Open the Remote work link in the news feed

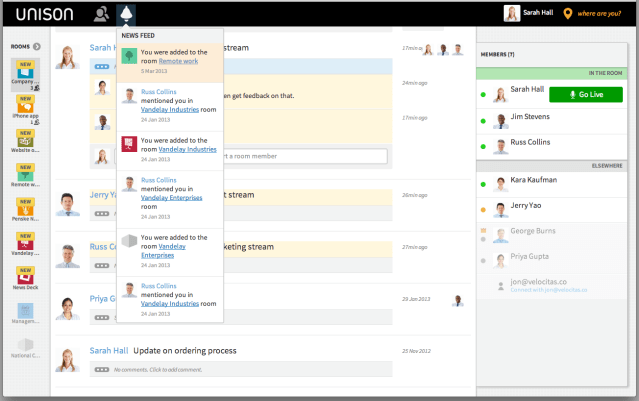click(178, 62)
